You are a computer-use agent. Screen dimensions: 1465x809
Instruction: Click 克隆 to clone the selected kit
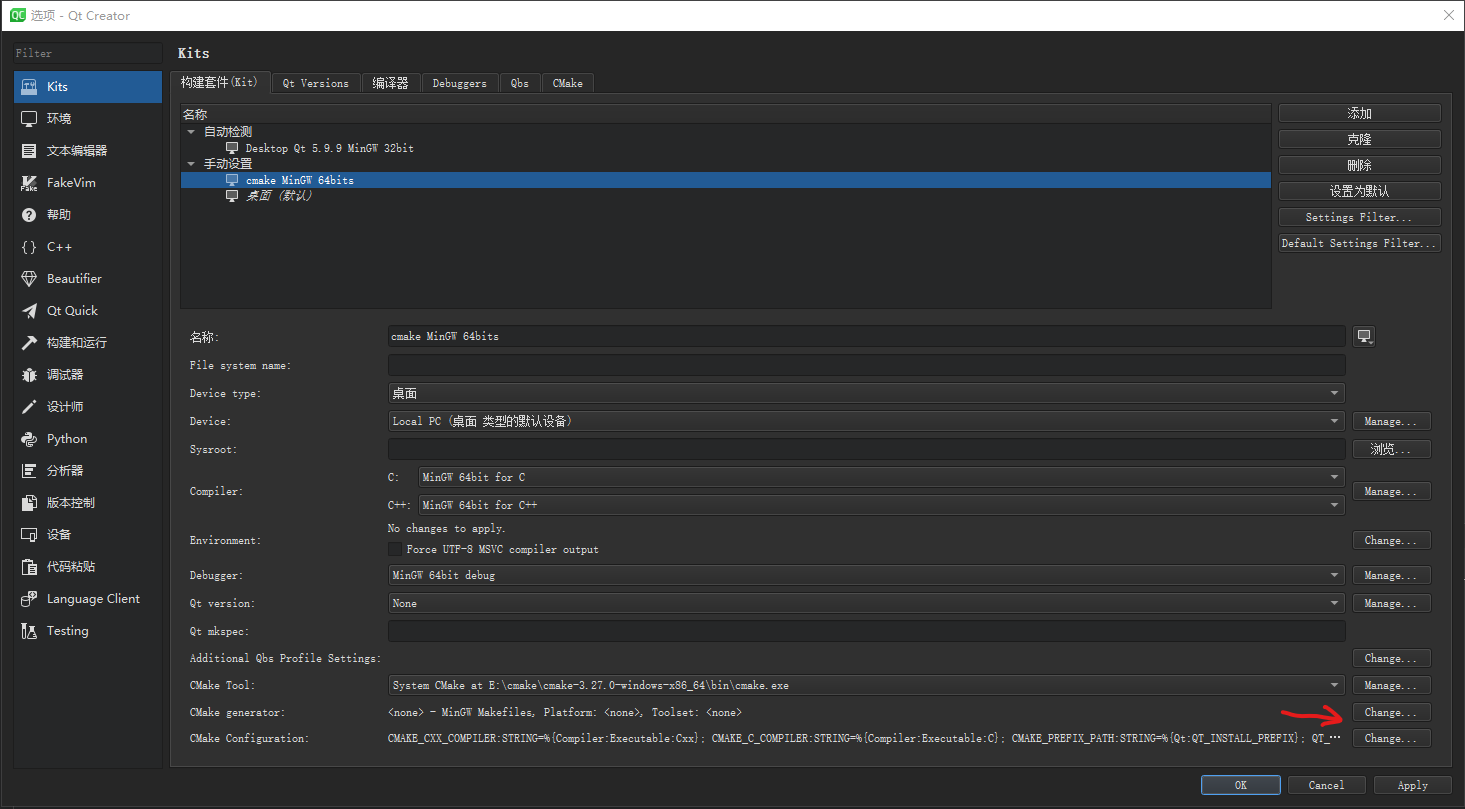1358,138
